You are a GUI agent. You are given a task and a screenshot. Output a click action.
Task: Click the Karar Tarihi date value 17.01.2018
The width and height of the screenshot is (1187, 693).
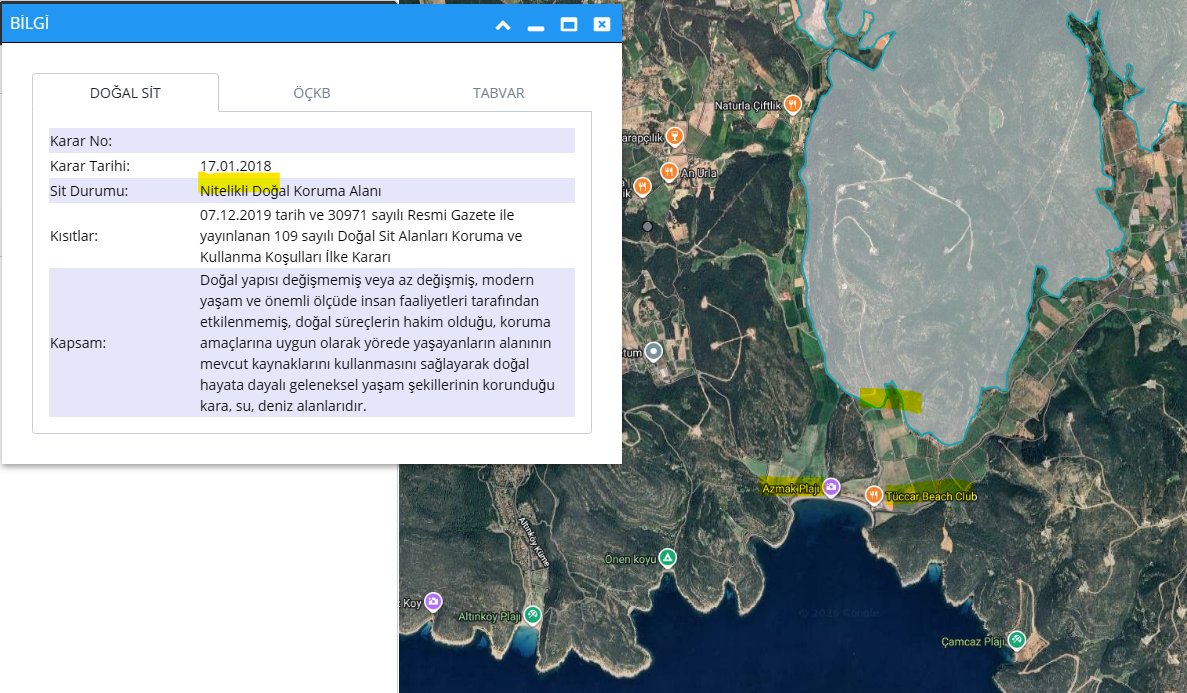[235, 166]
